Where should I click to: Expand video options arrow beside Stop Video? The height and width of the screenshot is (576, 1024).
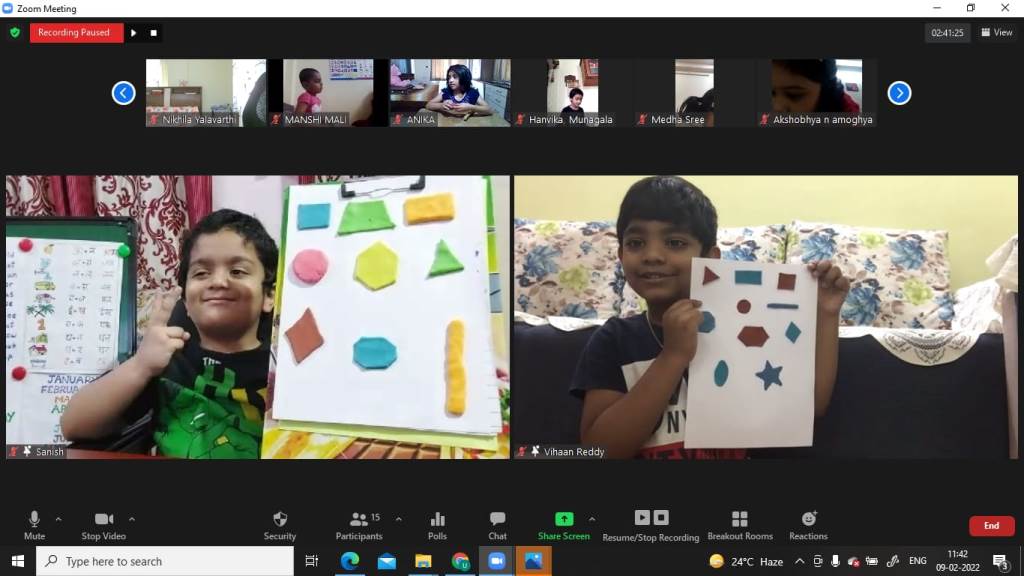[132, 519]
